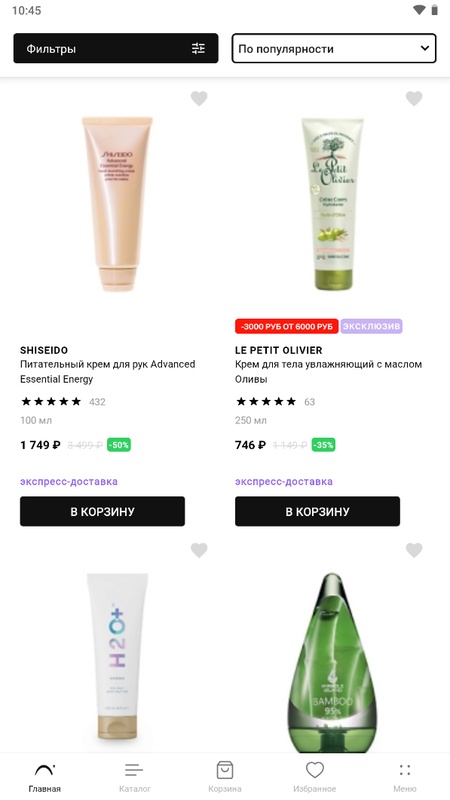
Task: Toggle heart on H2O+ product
Action: pos(199,550)
